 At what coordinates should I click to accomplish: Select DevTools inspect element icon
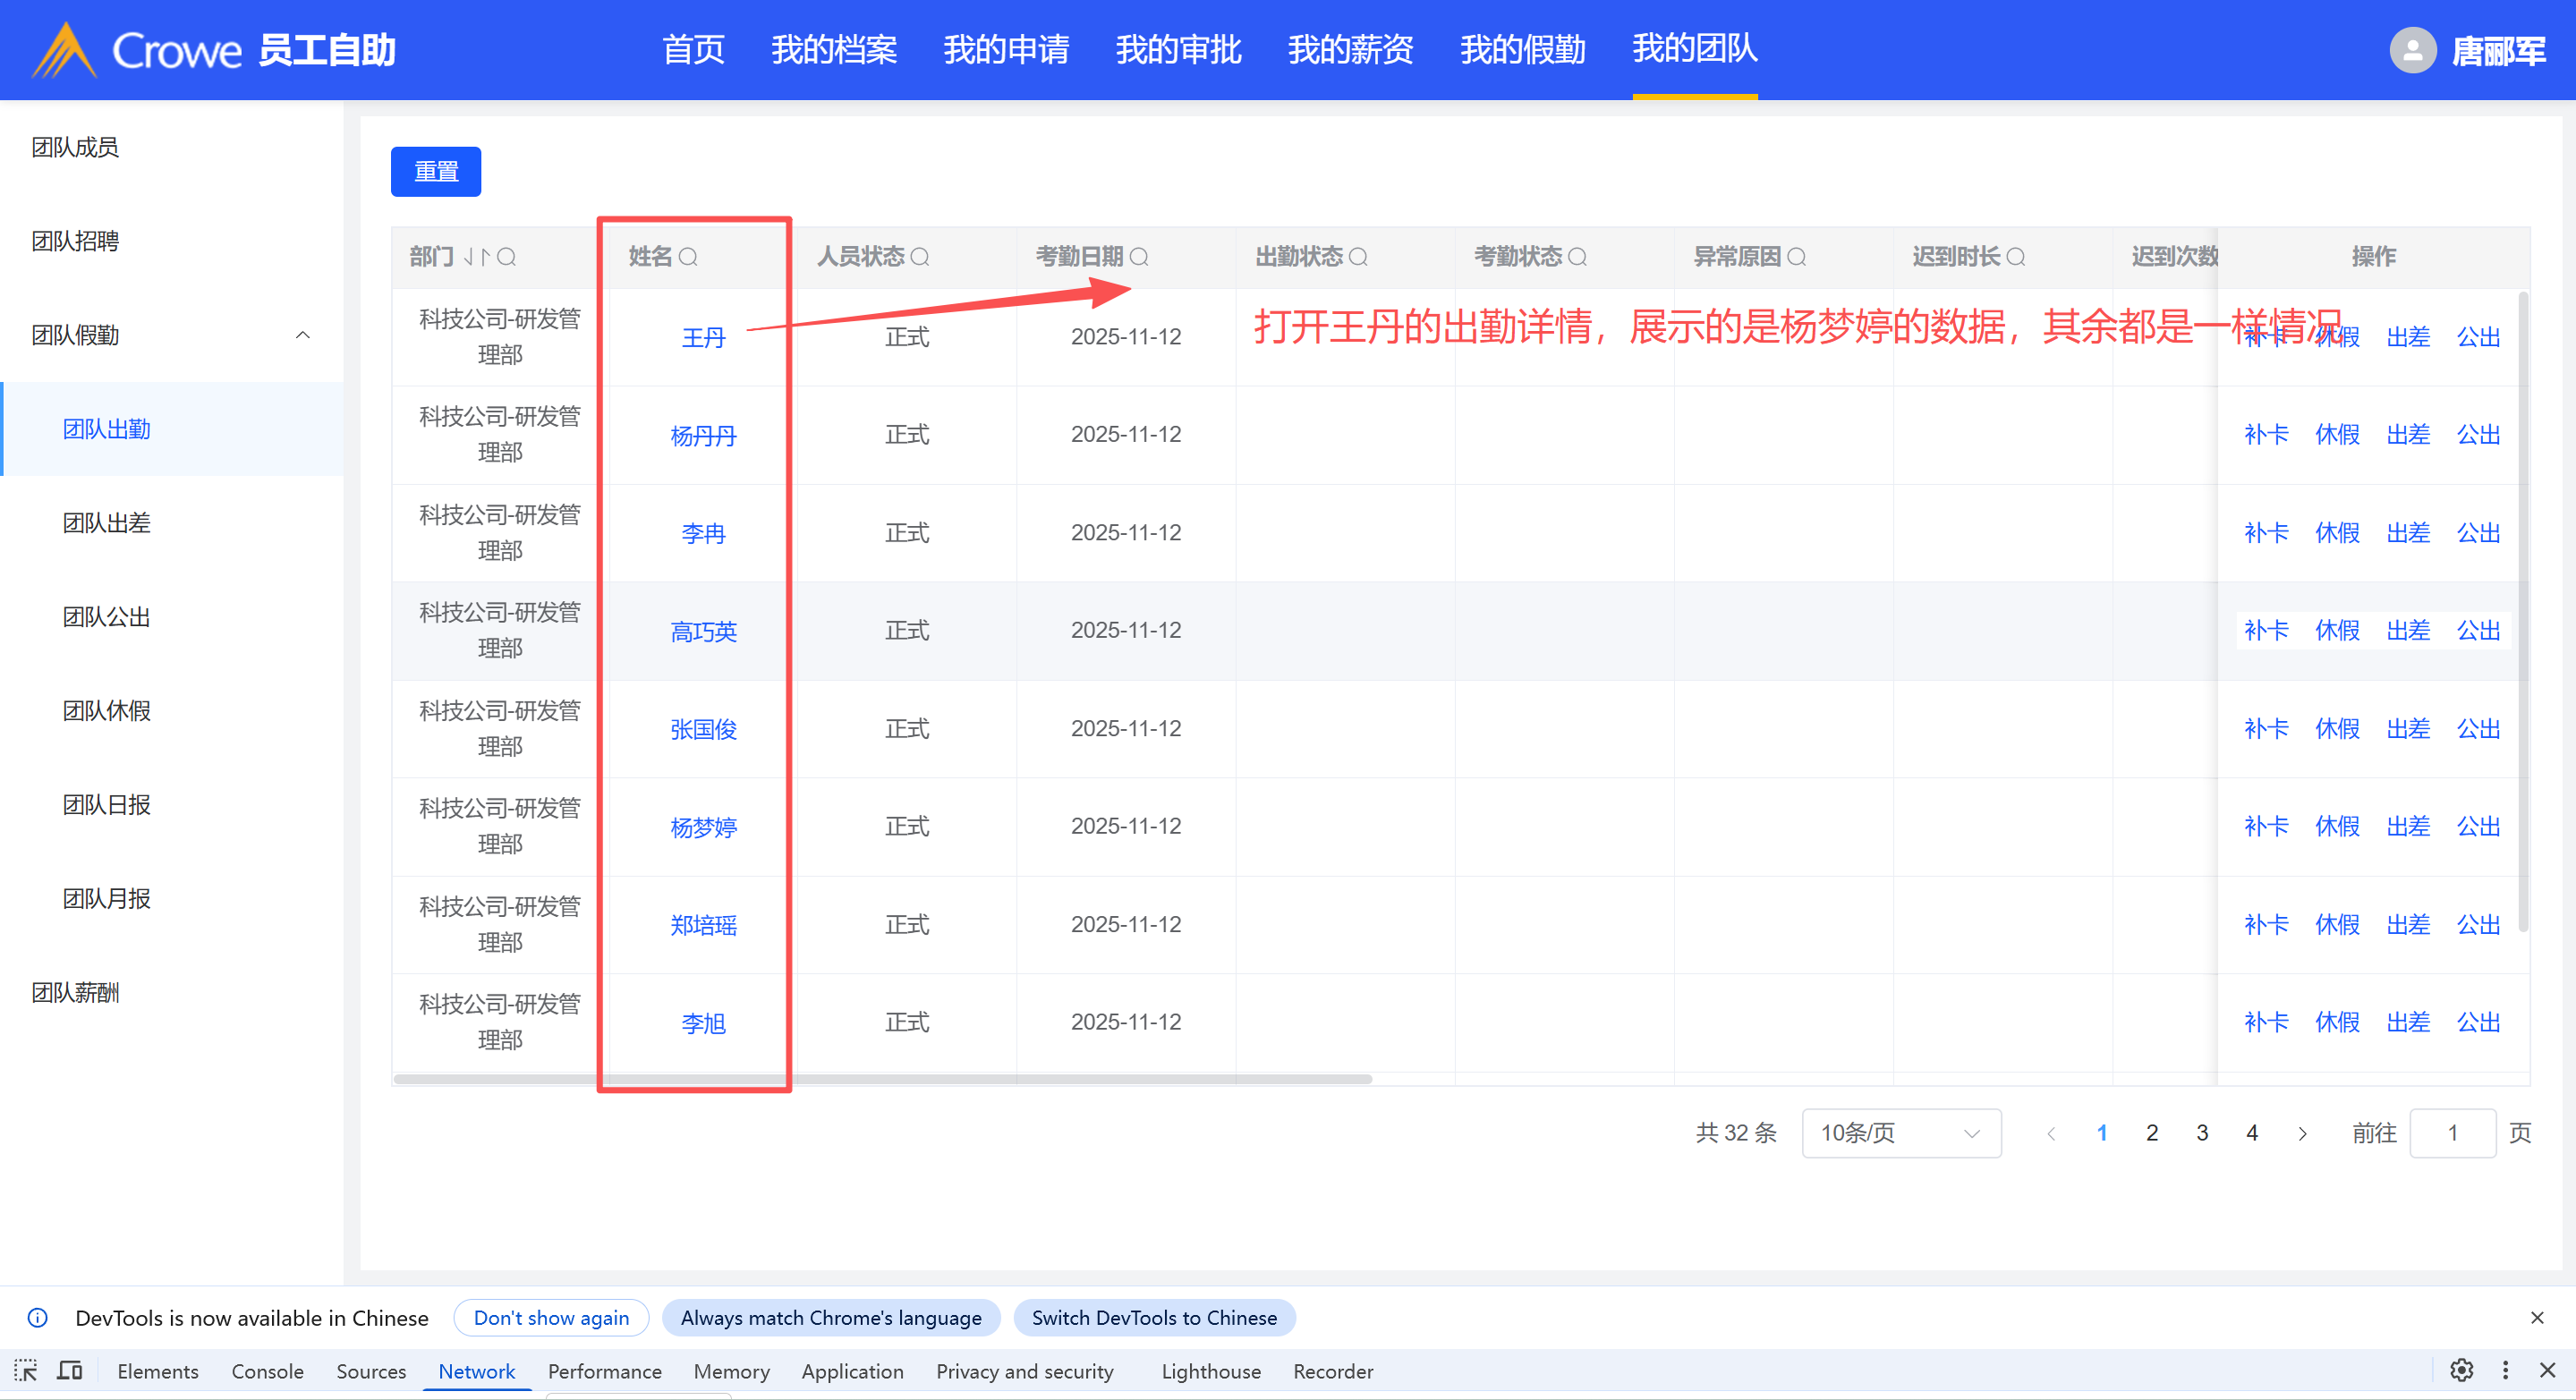tap(26, 1370)
